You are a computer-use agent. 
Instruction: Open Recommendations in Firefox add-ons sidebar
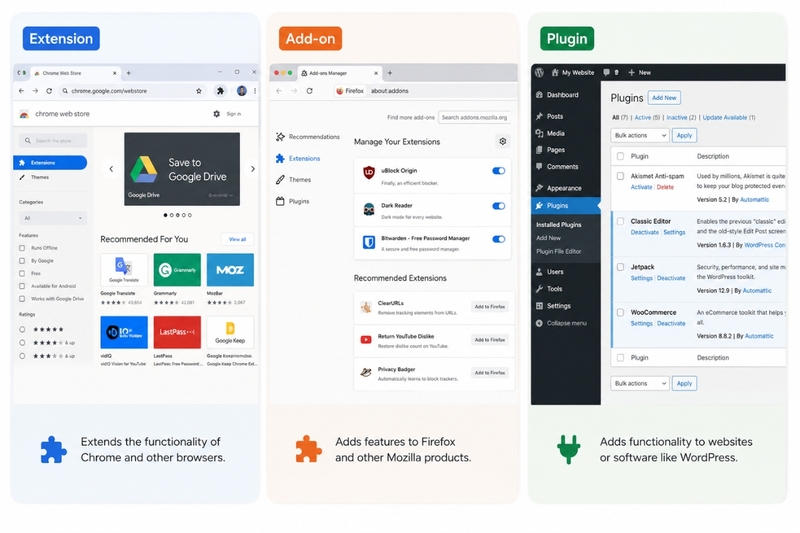[x=308, y=137]
